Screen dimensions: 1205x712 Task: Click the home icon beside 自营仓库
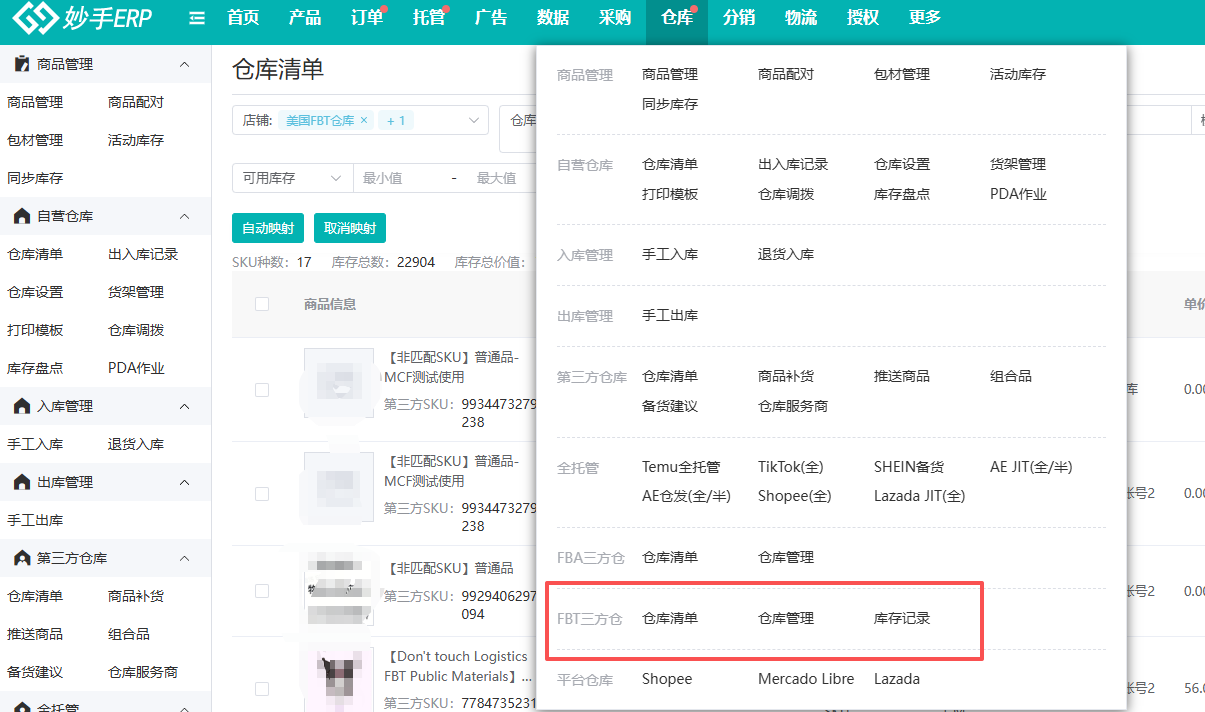23,216
